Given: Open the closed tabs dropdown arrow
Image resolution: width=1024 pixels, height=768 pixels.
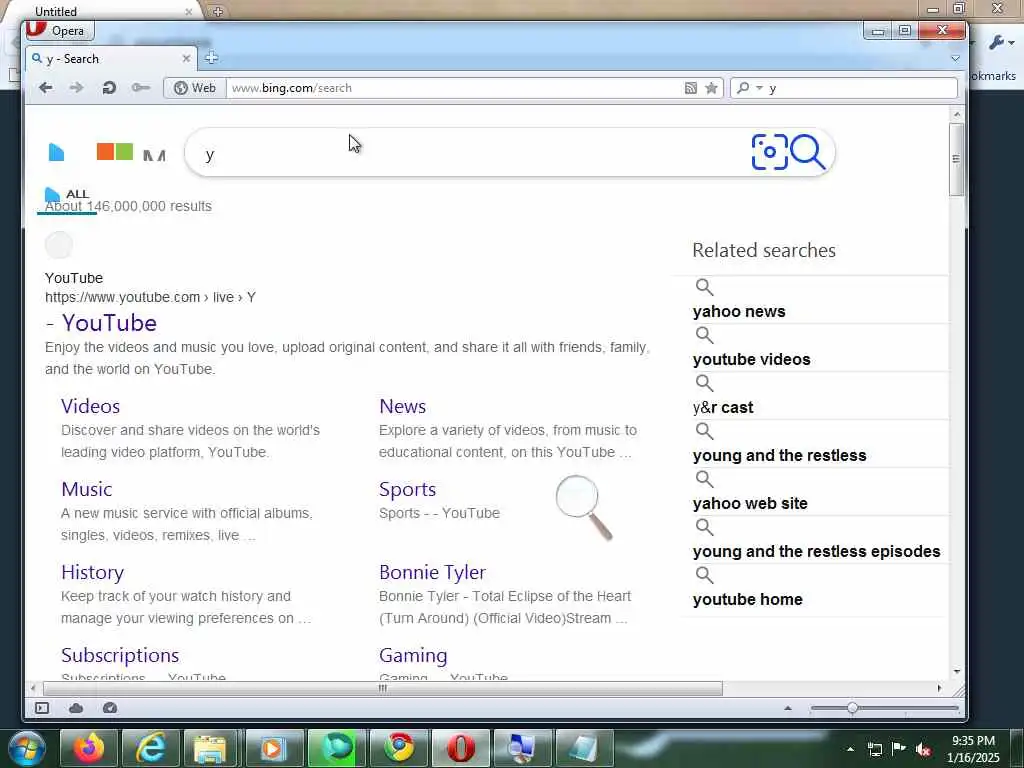Looking at the screenshot, I should [955, 58].
